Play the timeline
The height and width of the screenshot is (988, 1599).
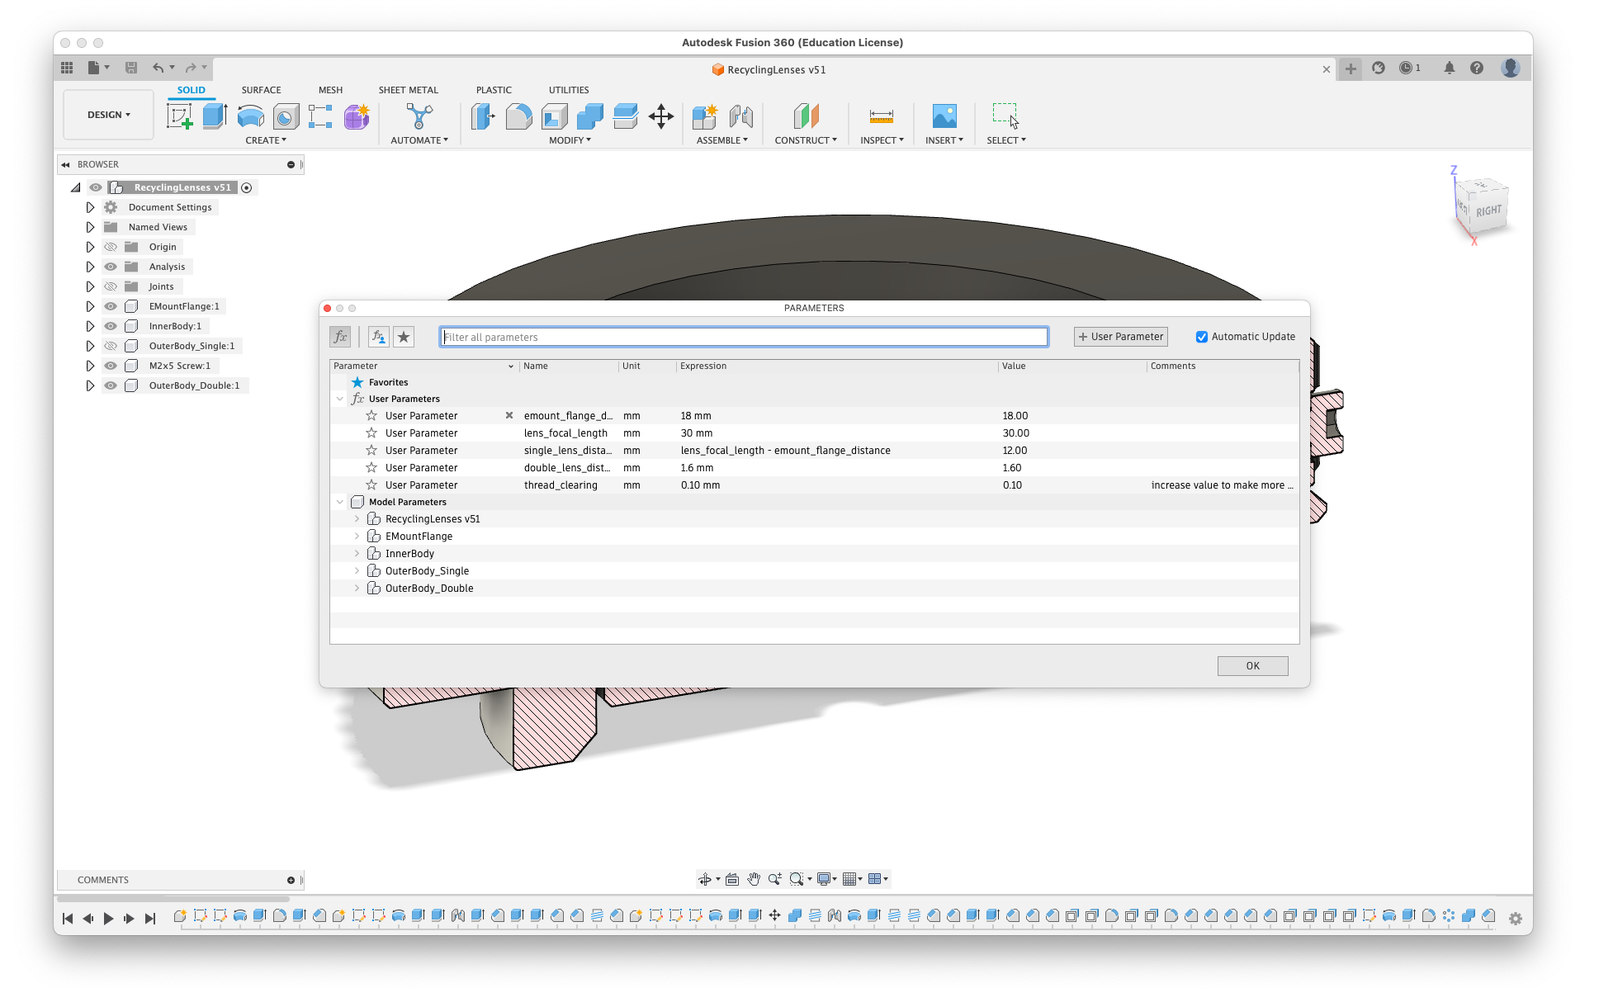[x=108, y=918]
